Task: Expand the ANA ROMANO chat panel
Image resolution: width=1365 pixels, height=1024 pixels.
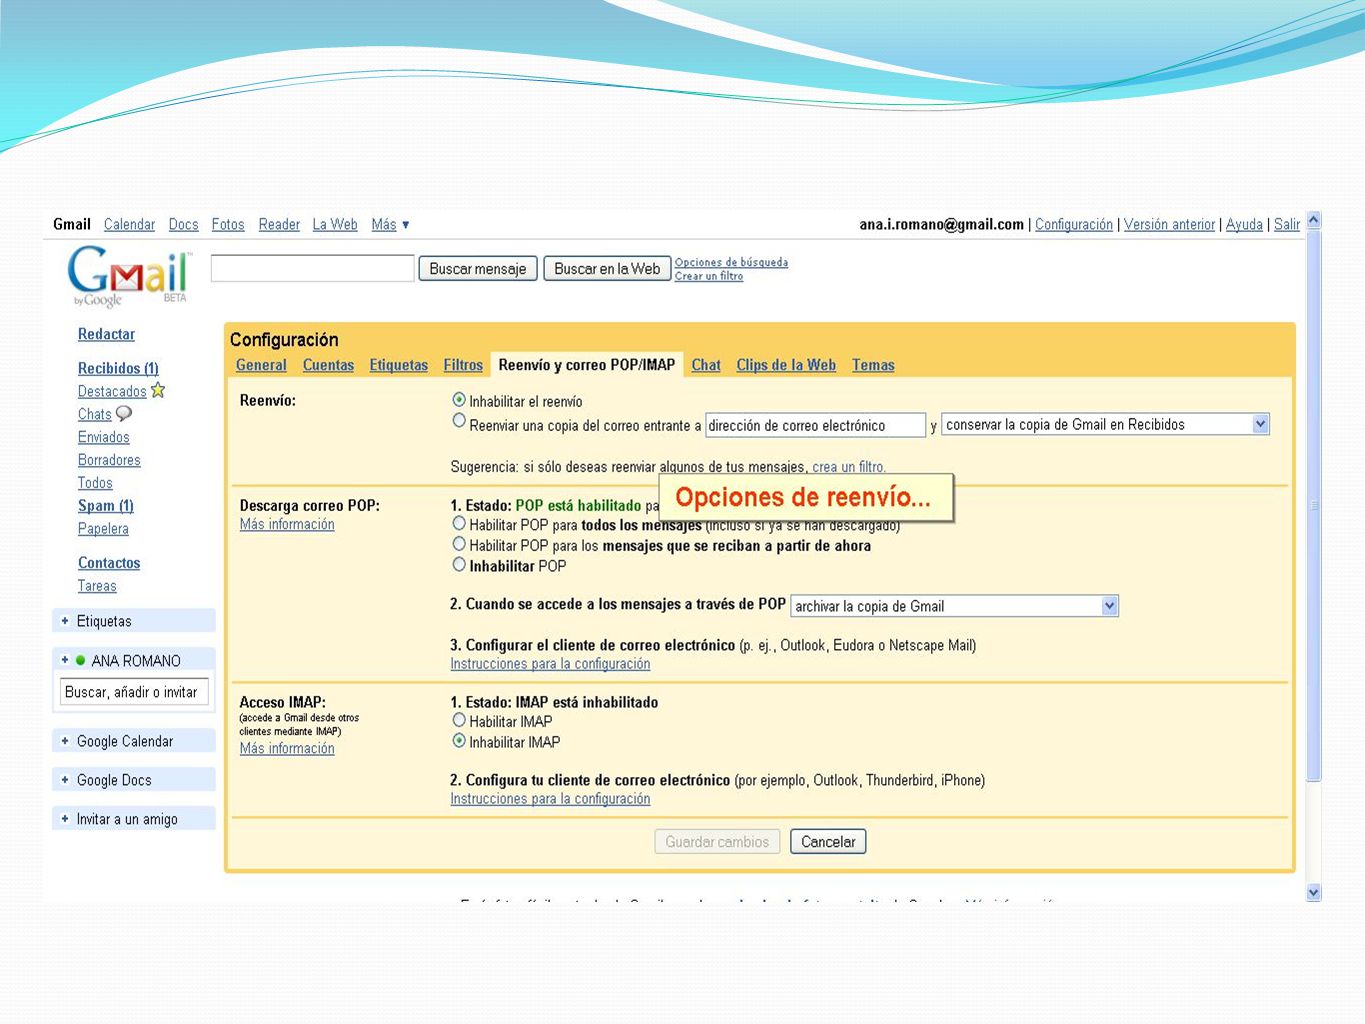Action: [x=65, y=660]
